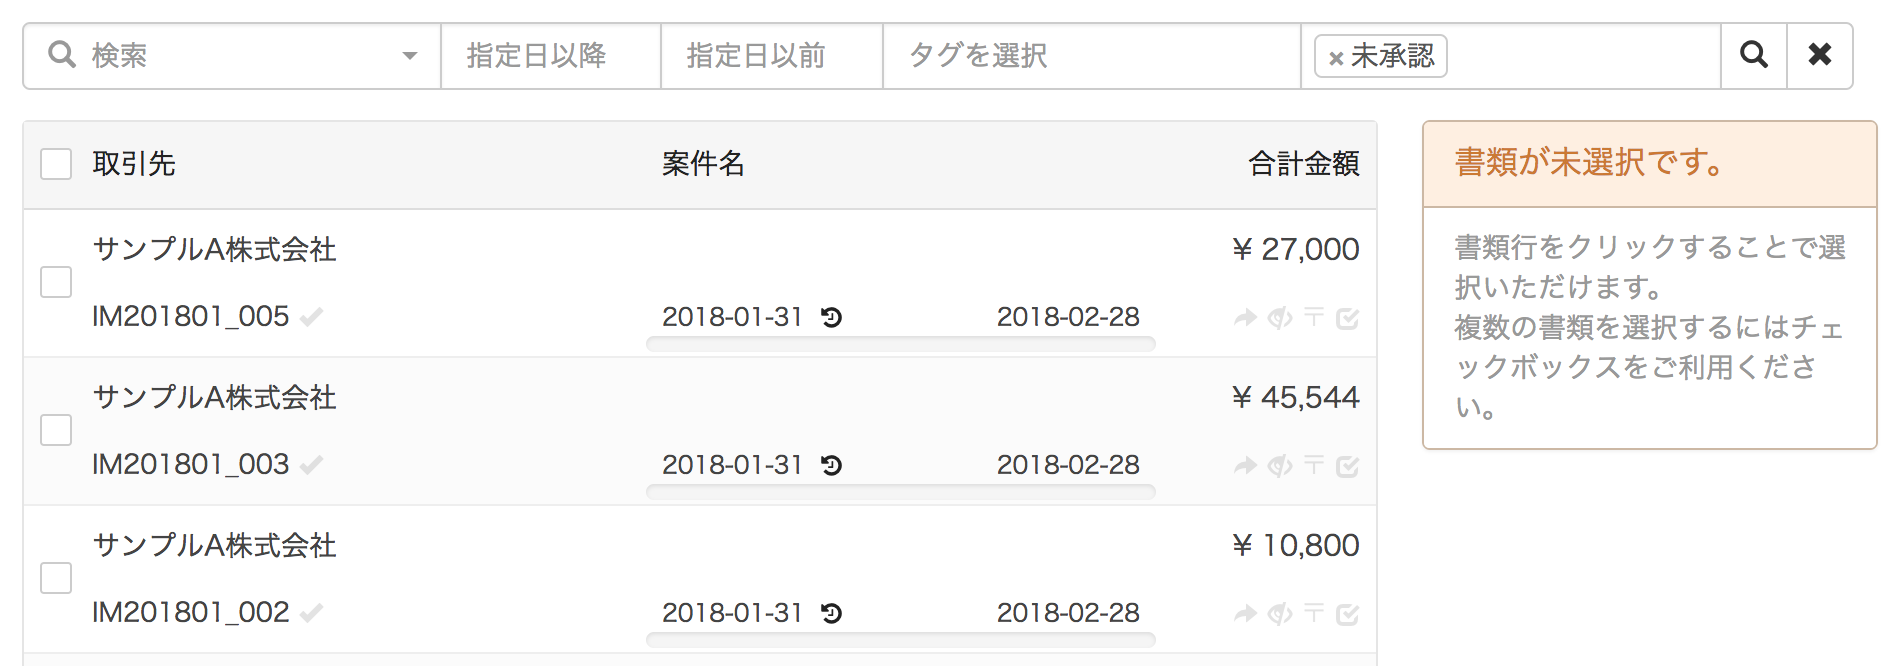Clear all filters with the X button

[1820, 56]
